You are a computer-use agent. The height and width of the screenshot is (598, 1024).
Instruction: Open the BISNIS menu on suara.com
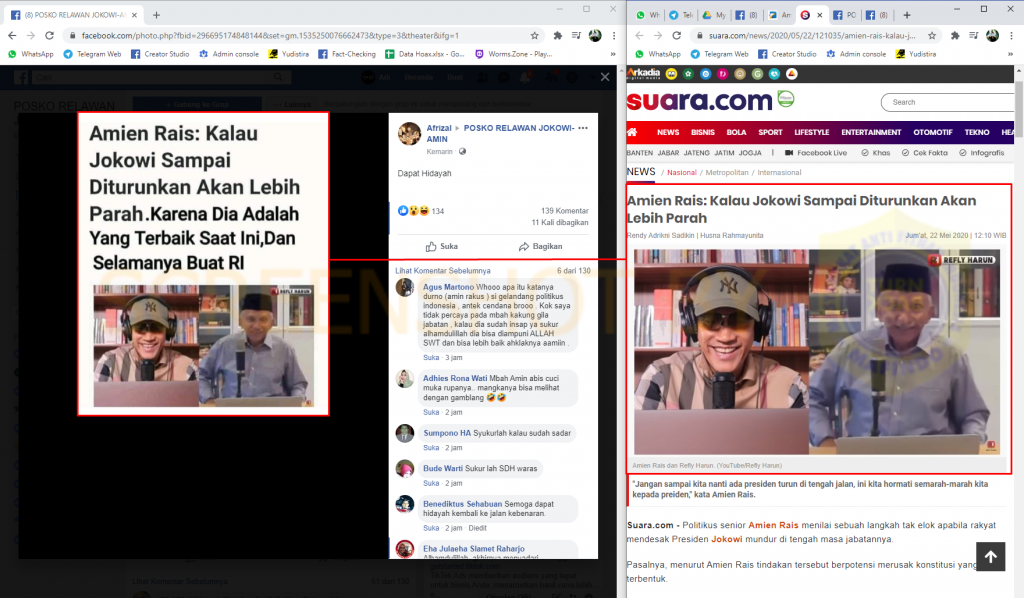point(702,132)
